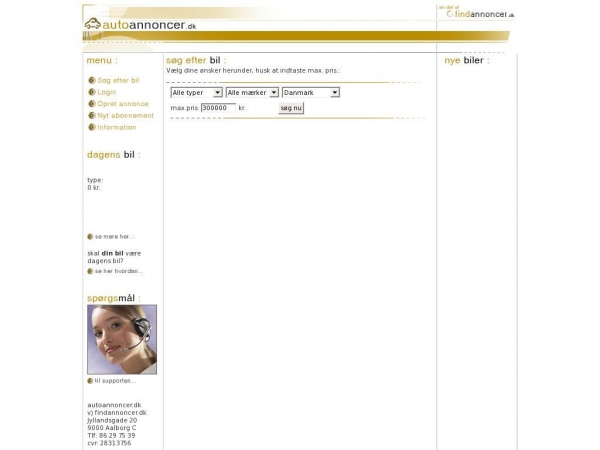Click the autoannoncer.dk car logo

[x=140, y=24]
